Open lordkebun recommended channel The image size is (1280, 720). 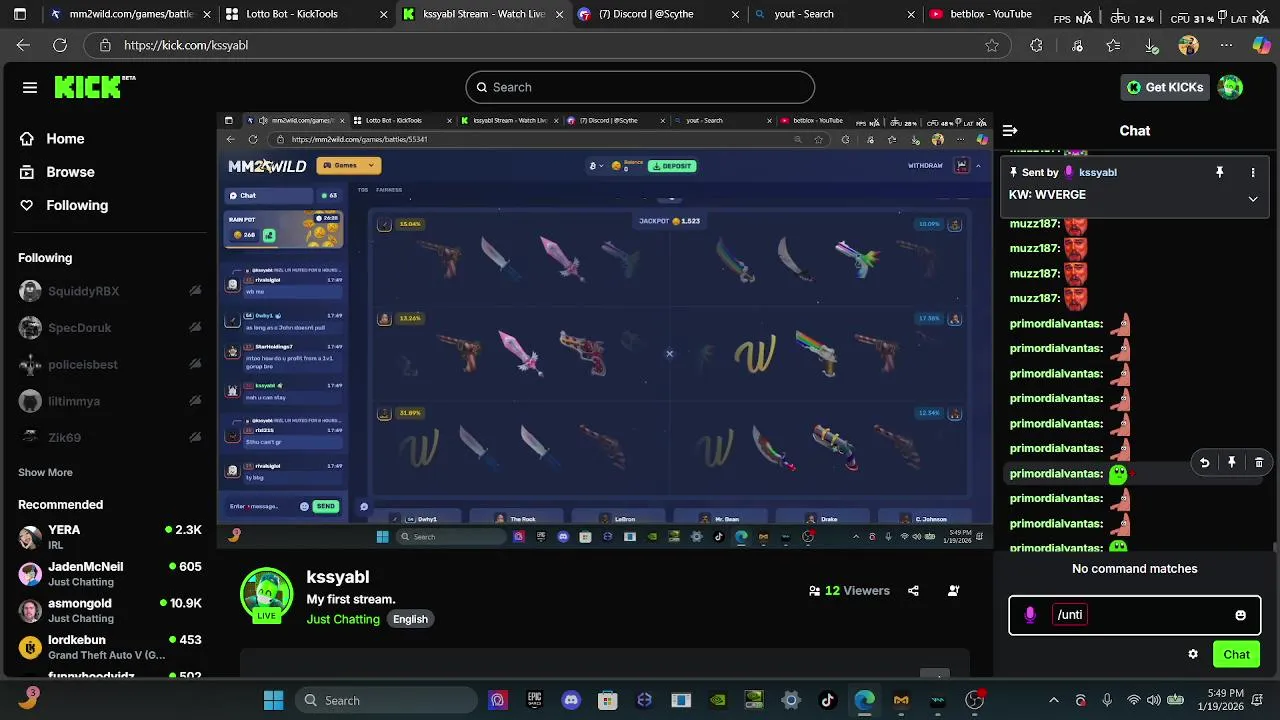tap(110, 647)
